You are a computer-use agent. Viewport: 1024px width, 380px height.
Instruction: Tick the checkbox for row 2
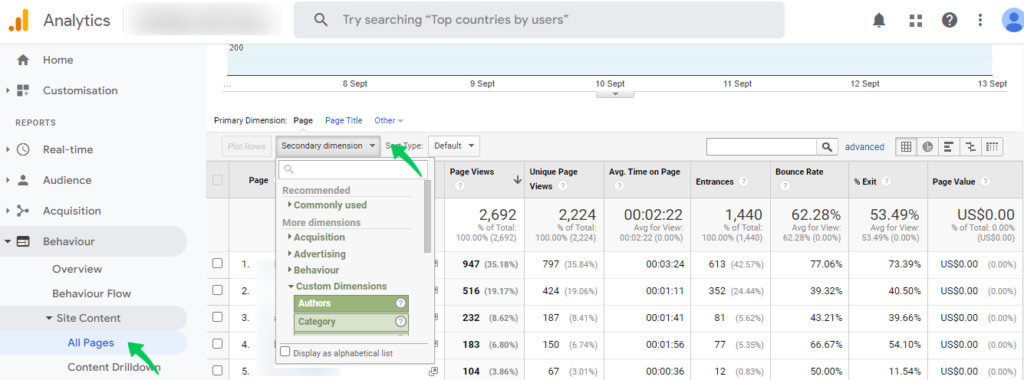tap(217, 290)
